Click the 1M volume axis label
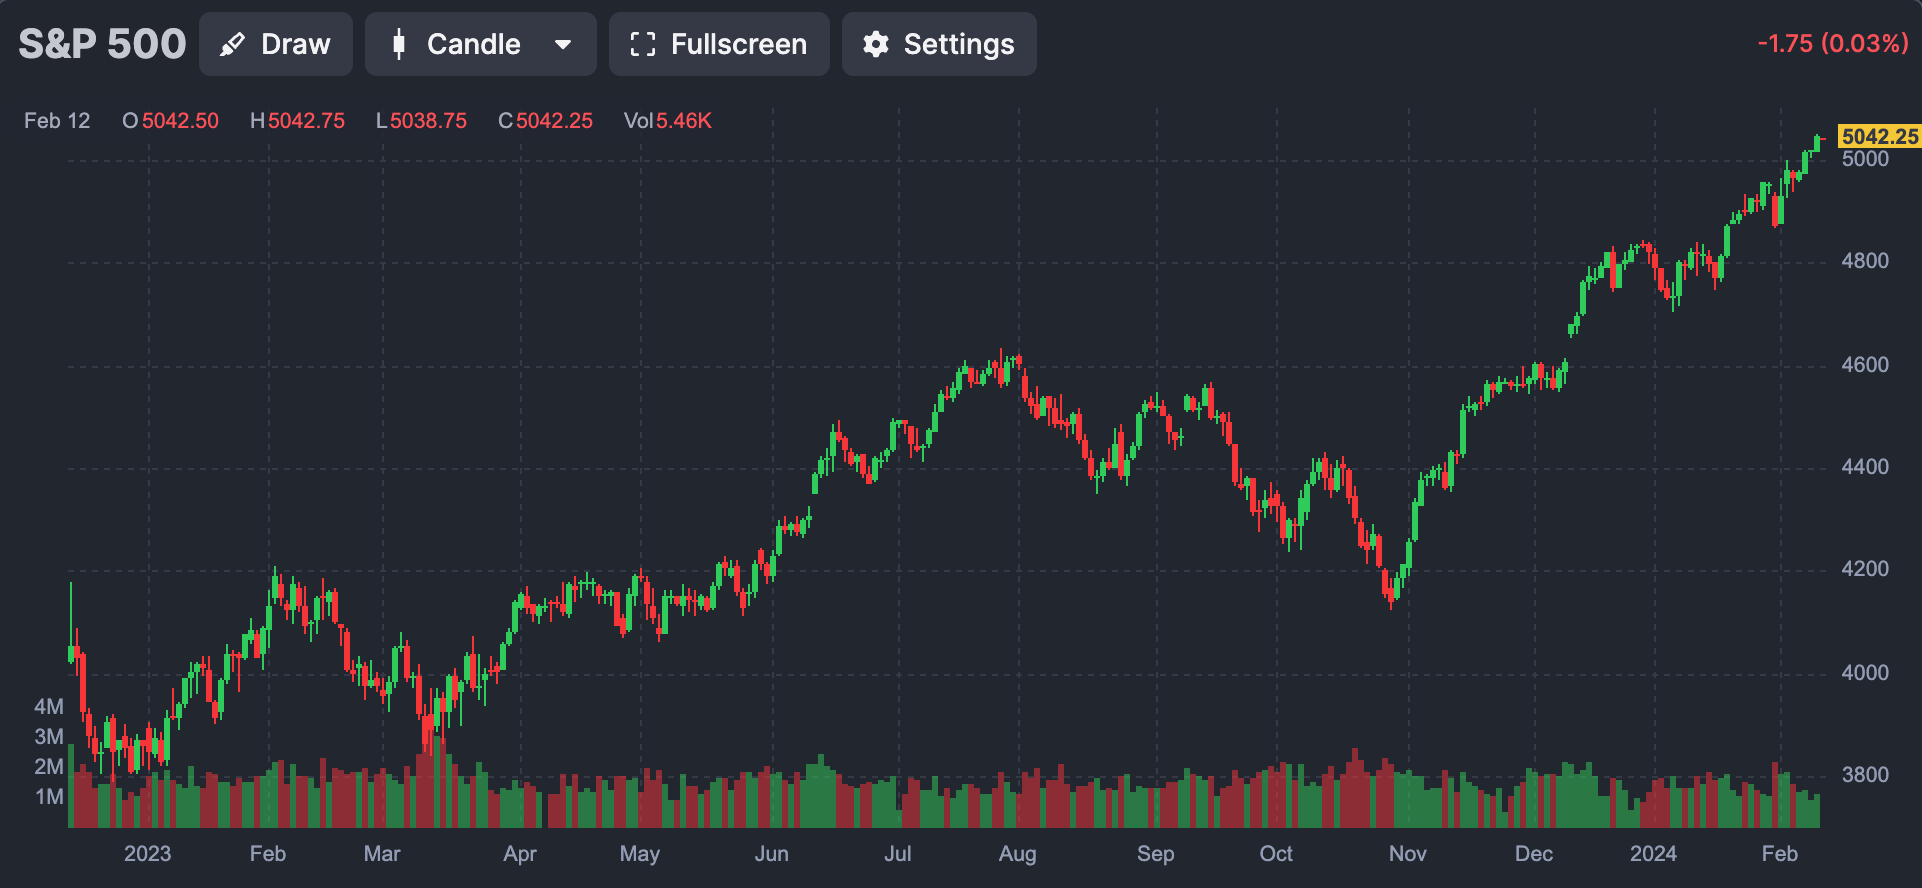The height and width of the screenshot is (888, 1922). [x=49, y=797]
